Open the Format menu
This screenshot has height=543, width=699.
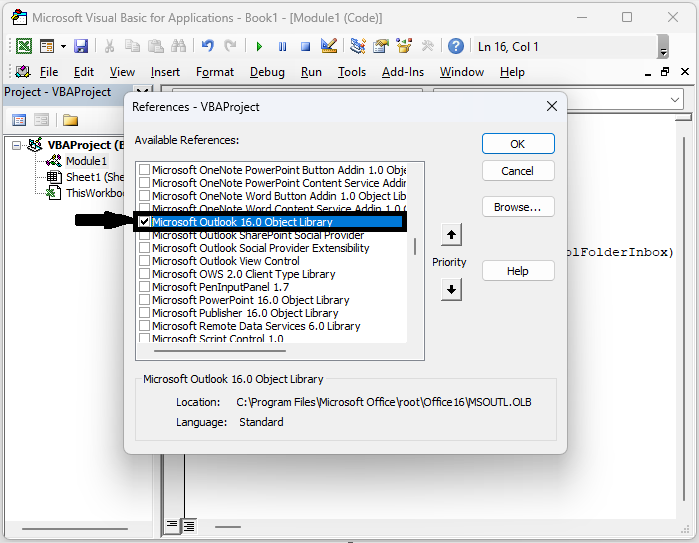click(x=215, y=72)
